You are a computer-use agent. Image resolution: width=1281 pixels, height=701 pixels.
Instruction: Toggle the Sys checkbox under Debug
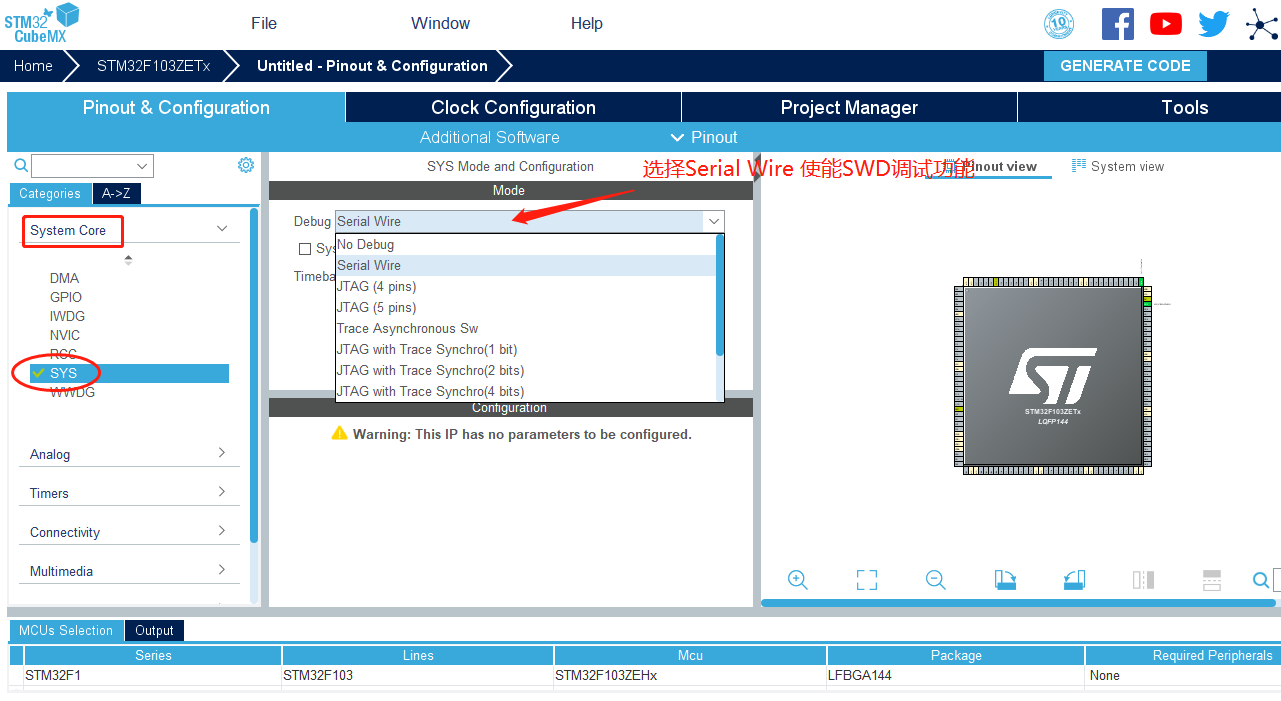click(x=305, y=249)
